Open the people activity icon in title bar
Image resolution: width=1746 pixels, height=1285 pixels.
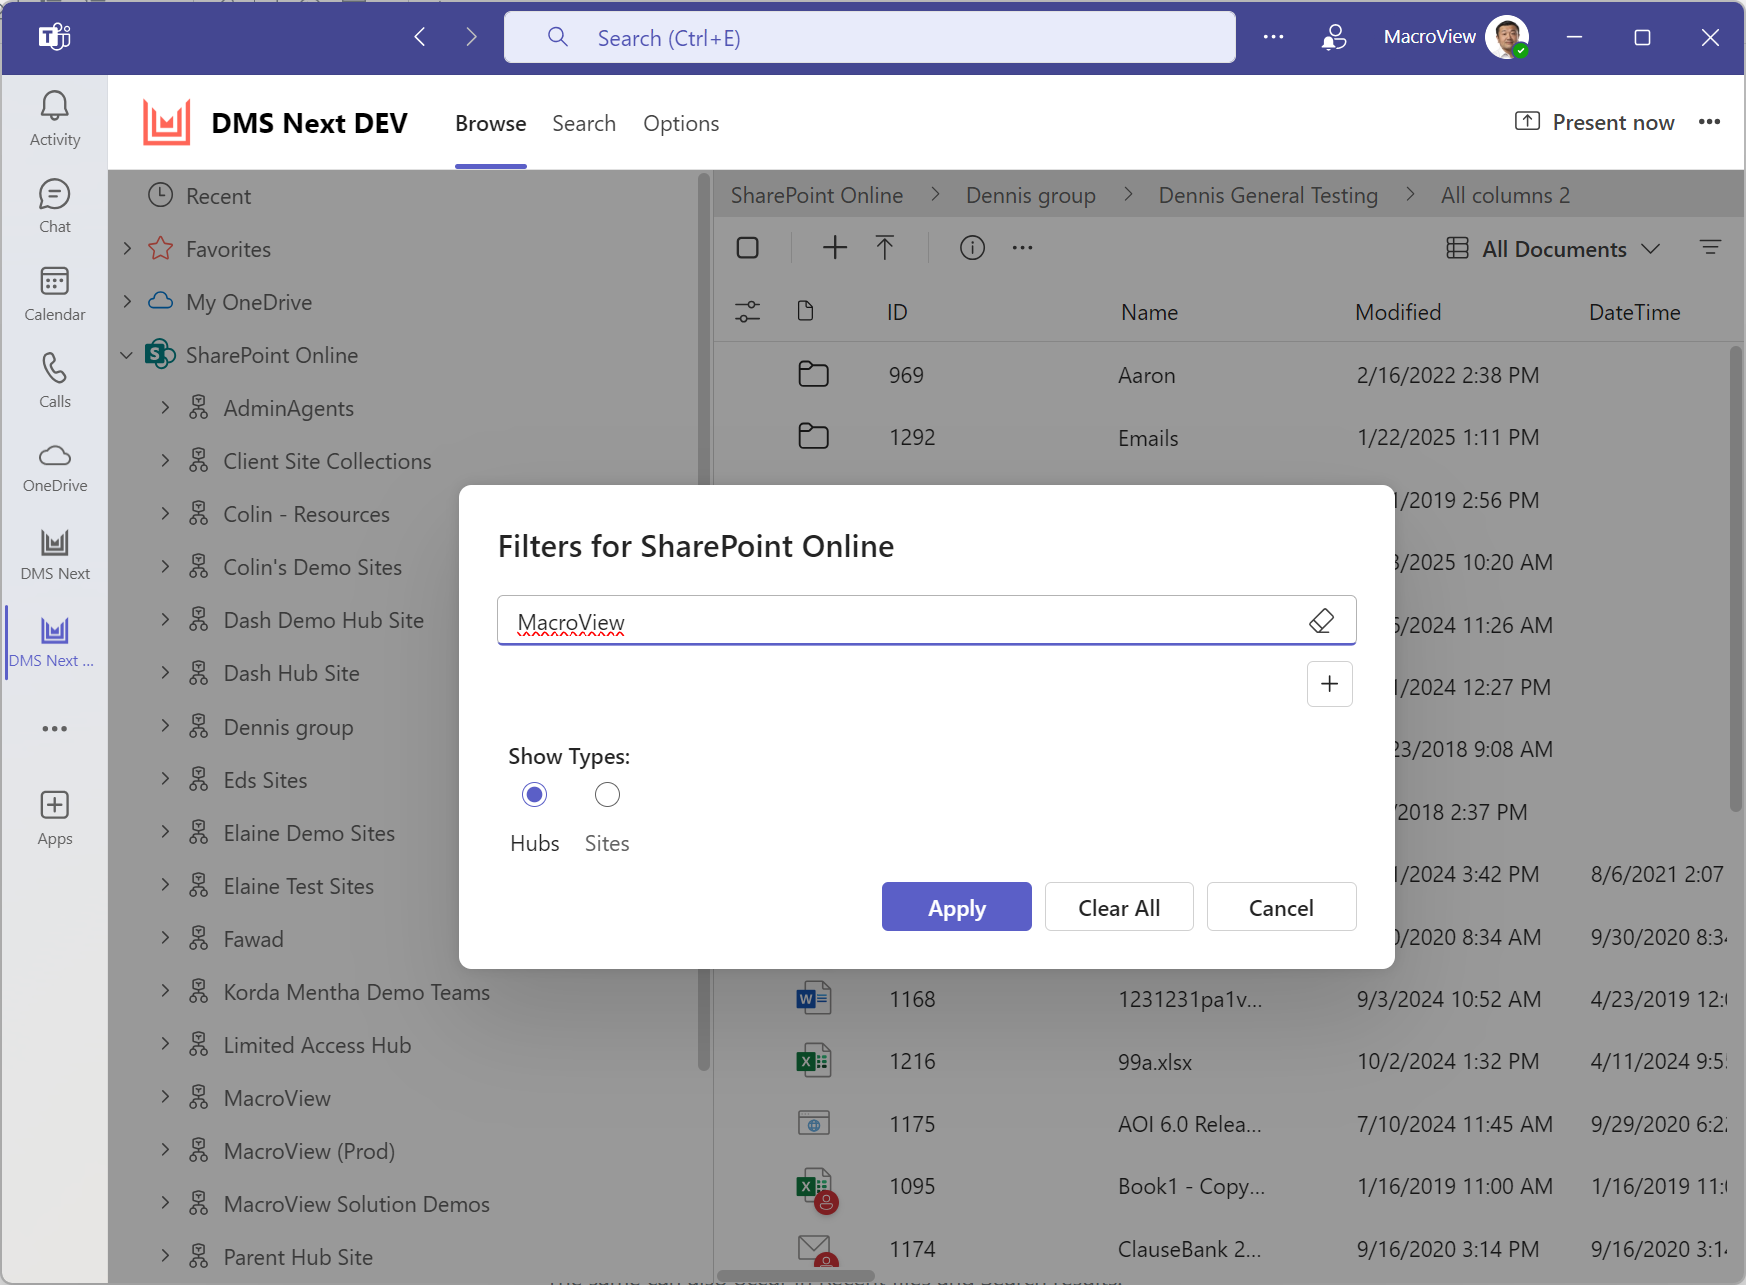[x=1334, y=38]
